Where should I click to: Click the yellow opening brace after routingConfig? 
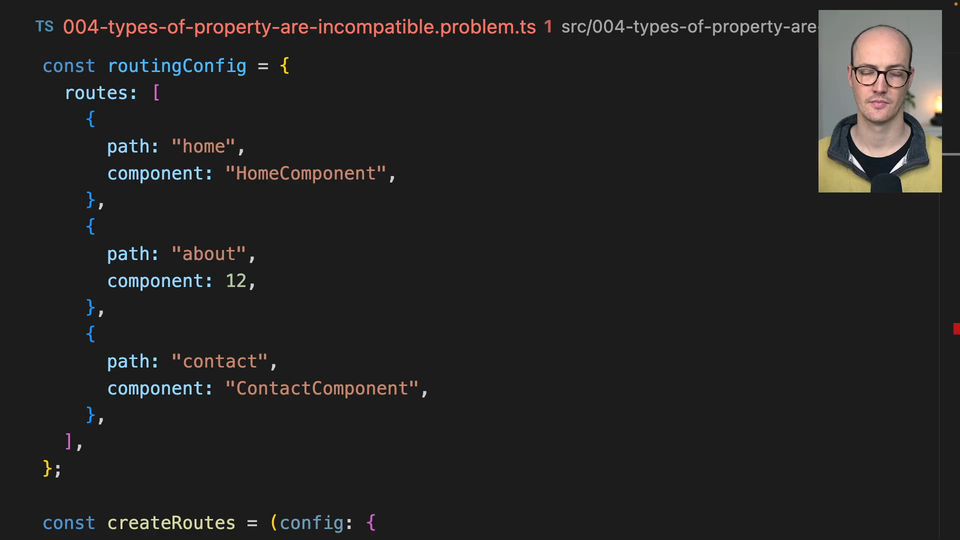284,66
